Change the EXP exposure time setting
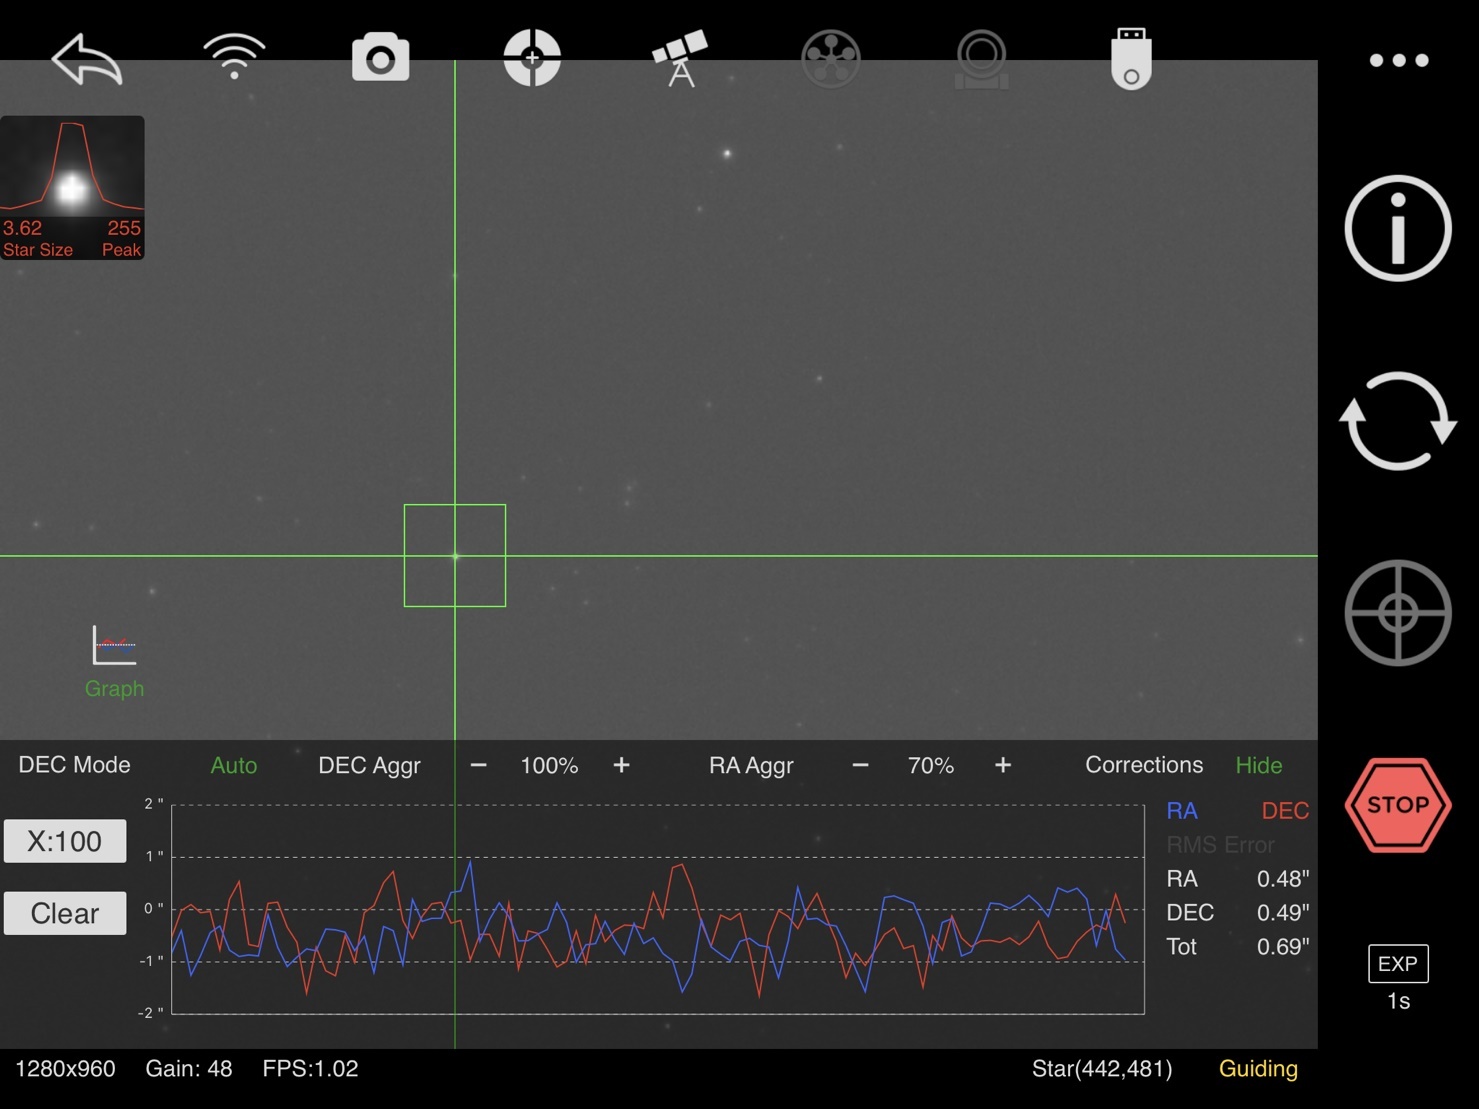Screen dimensions: 1479x1109 point(1397,964)
